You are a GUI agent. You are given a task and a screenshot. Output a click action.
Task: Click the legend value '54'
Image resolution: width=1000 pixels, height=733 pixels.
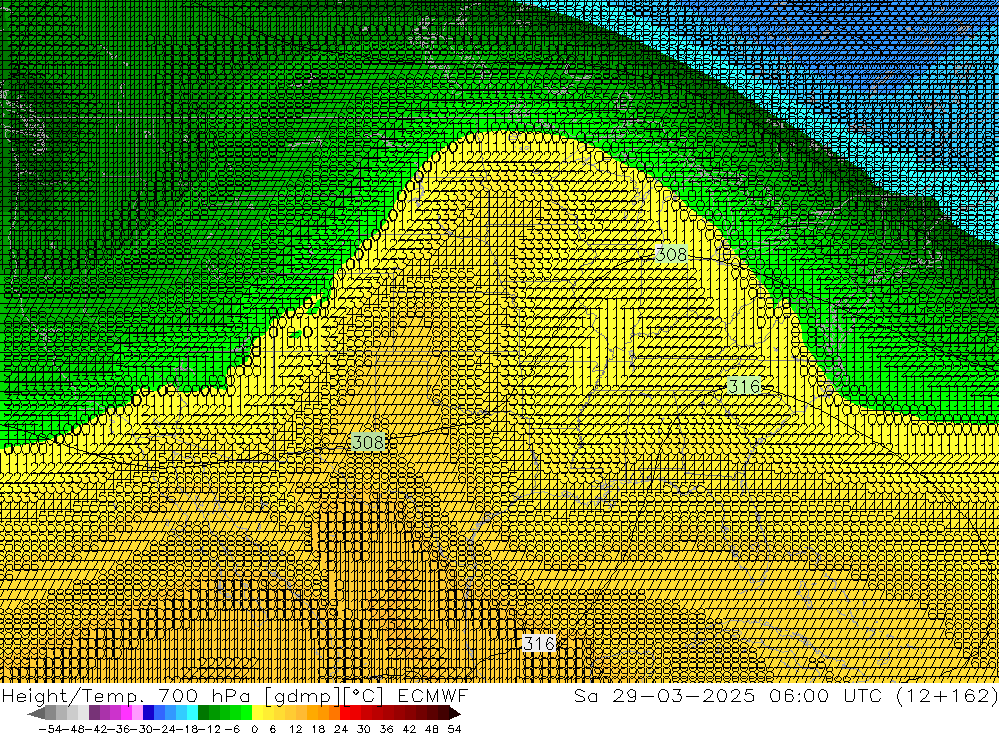(x=454, y=729)
